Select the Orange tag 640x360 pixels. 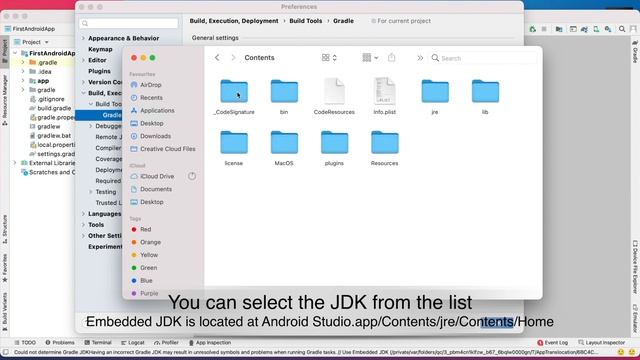click(x=146, y=242)
